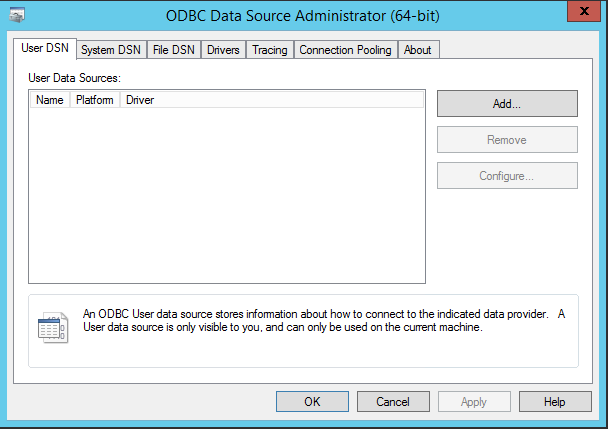This screenshot has width=608, height=429.
Task: Switch to the User DSN tab
Action: [x=44, y=48]
